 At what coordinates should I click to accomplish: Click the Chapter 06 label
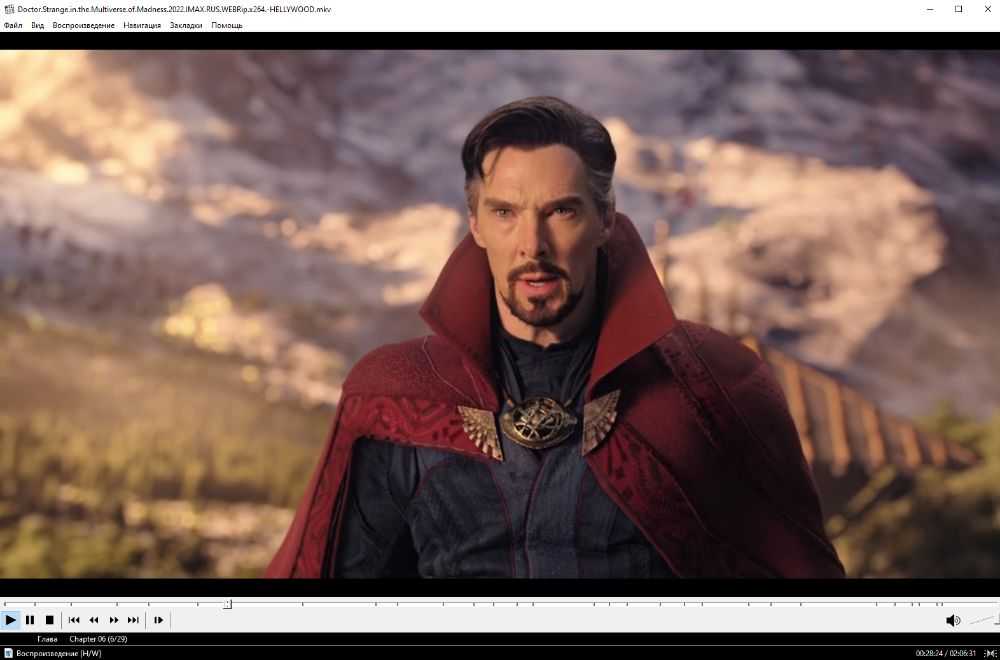[x=98, y=638]
